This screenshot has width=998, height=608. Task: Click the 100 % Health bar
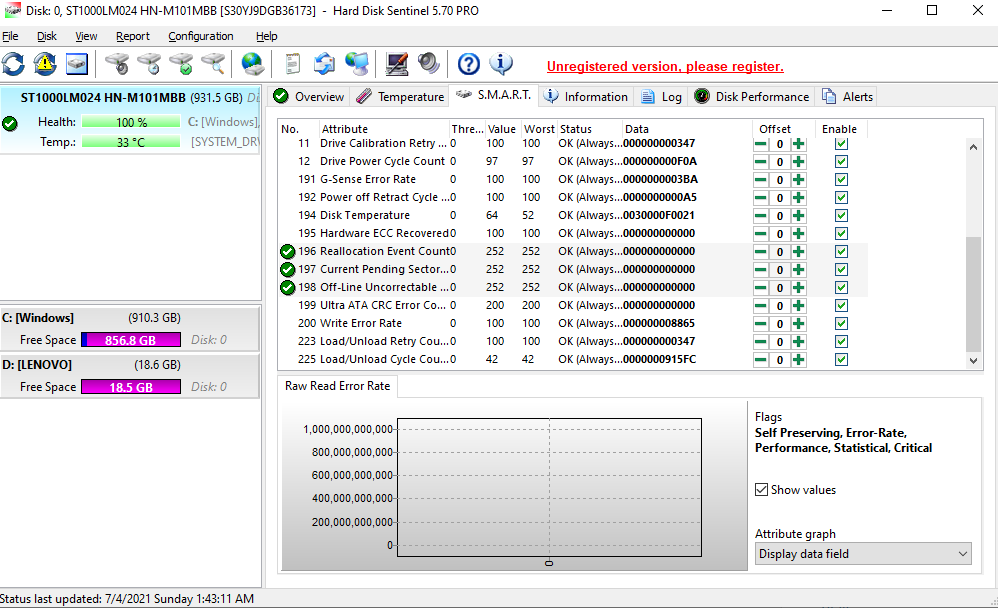coord(131,122)
